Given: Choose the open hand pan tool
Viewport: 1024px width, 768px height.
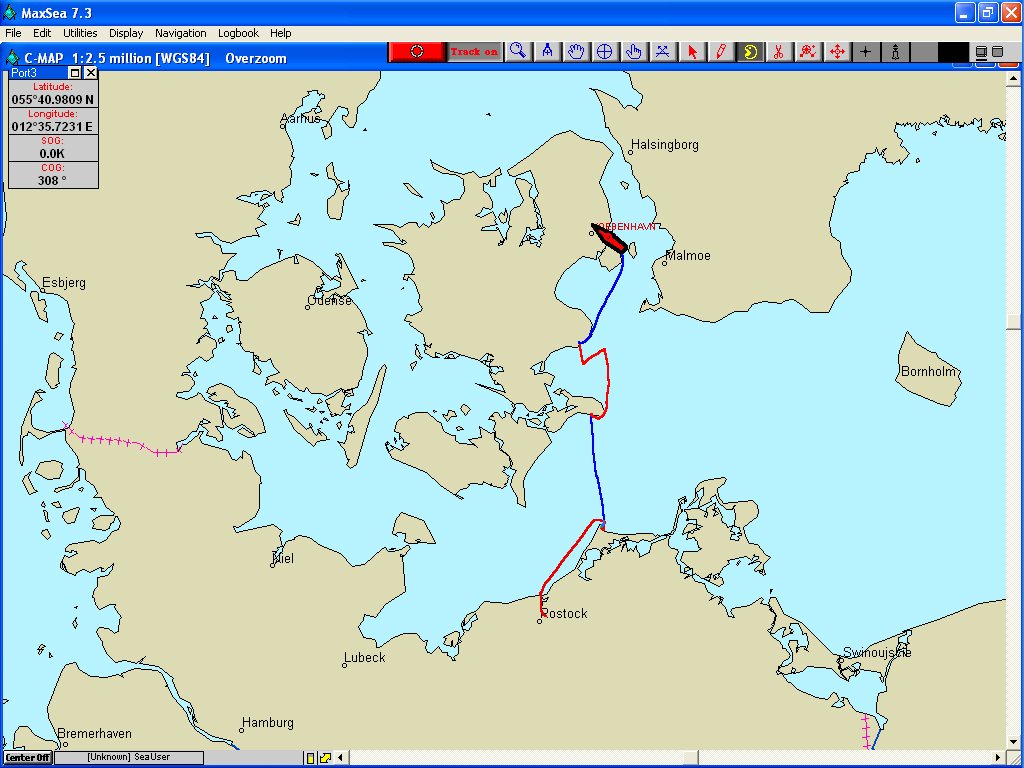Looking at the screenshot, I should (x=576, y=52).
